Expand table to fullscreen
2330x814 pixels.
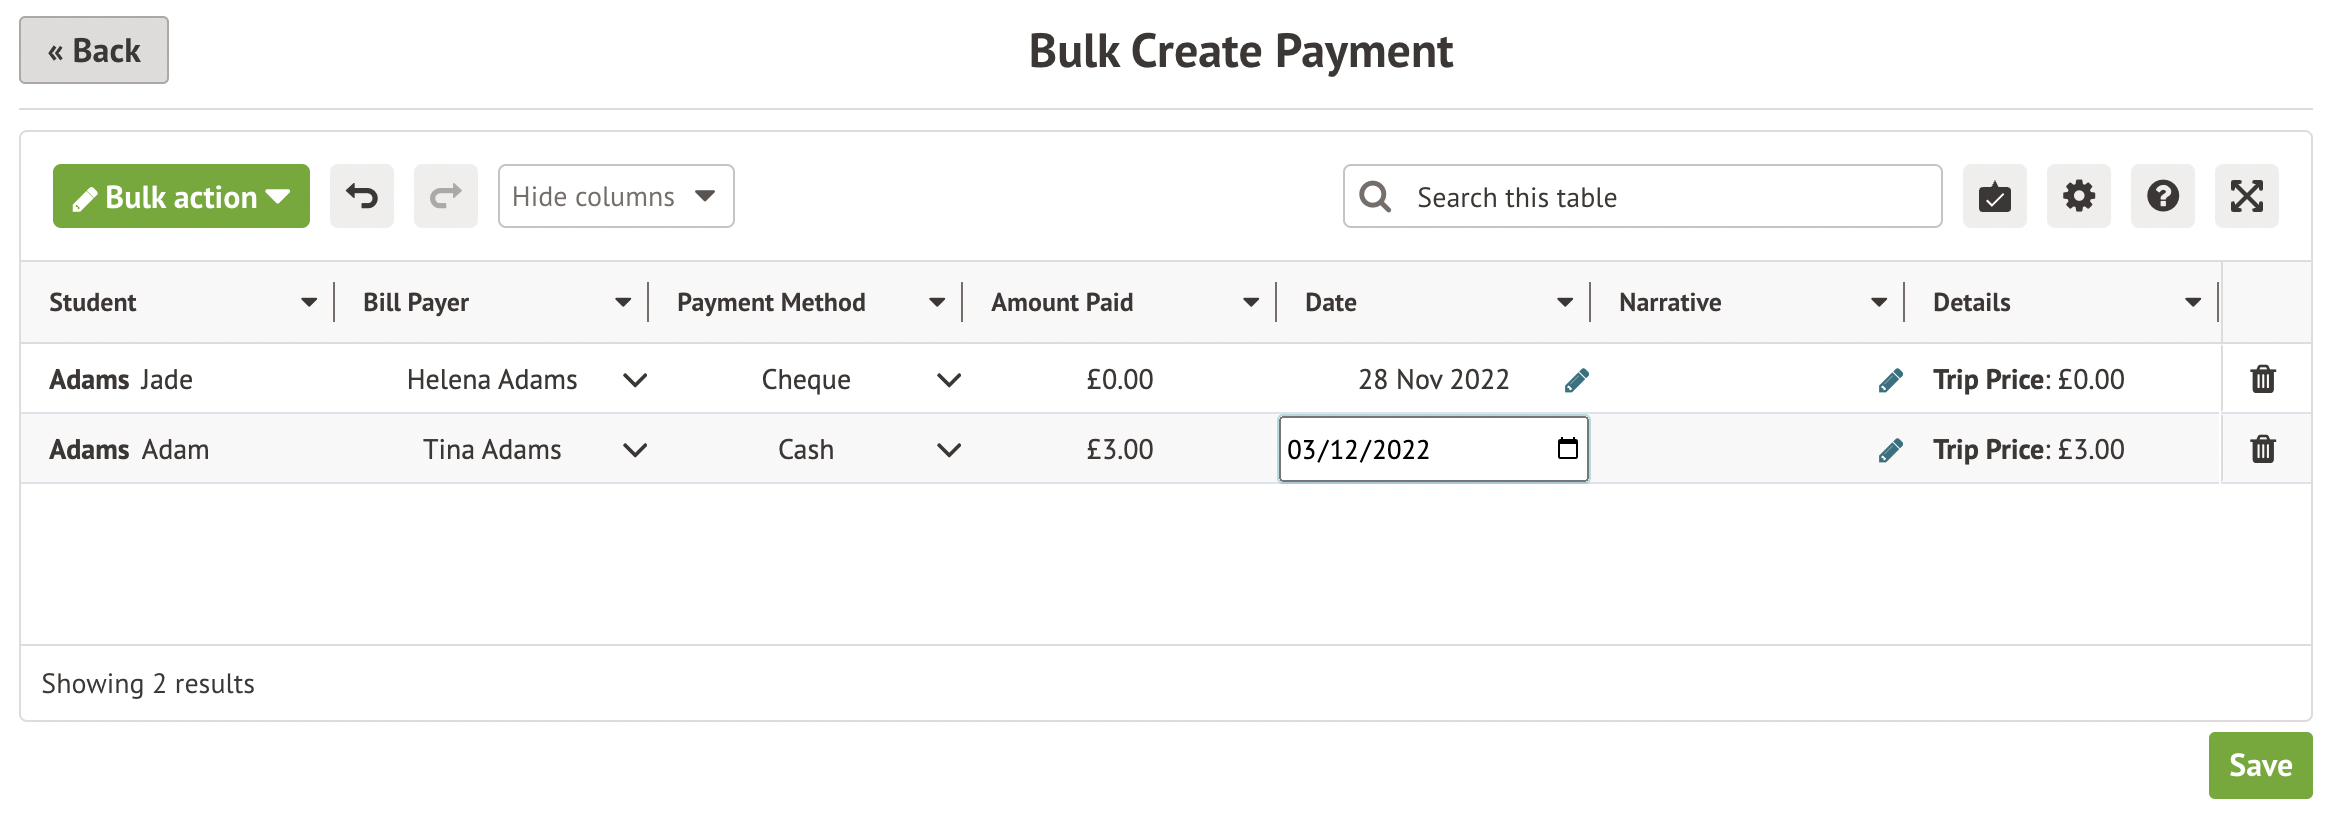[x=2246, y=196]
